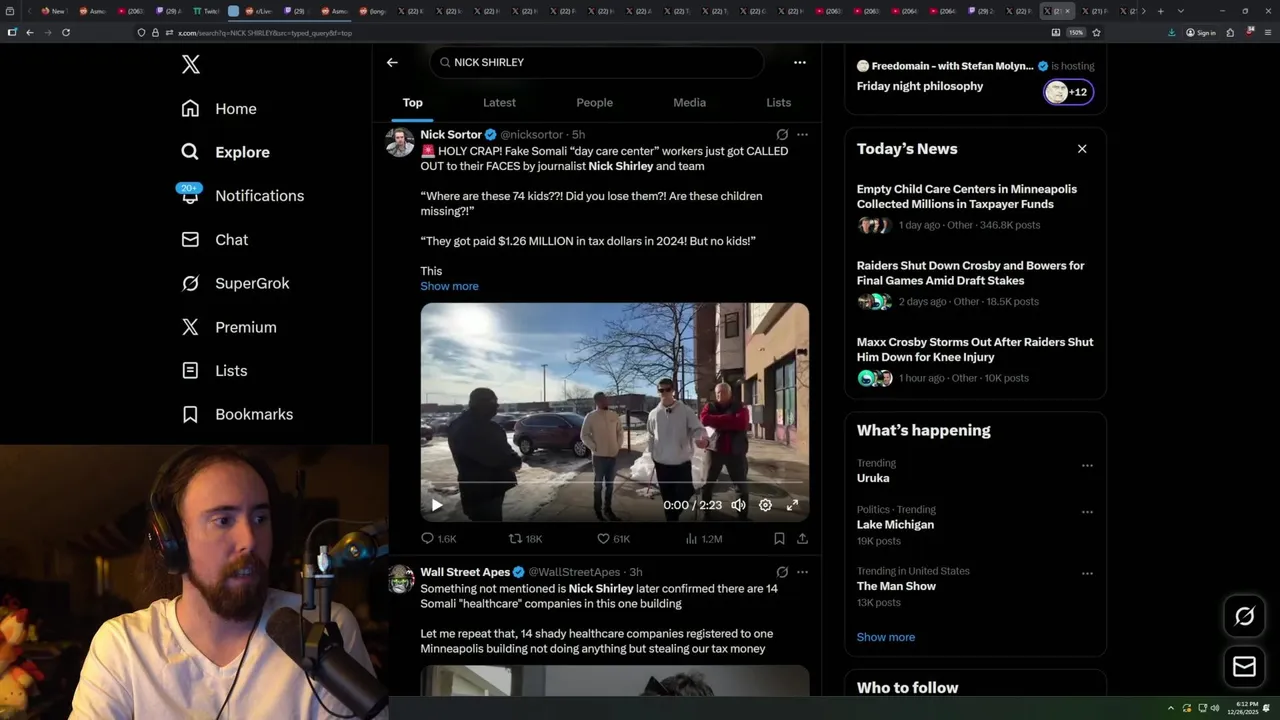Screen dimensions: 1280x720
Task: Expand post text with Show more
Action: click(x=449, y=286)
